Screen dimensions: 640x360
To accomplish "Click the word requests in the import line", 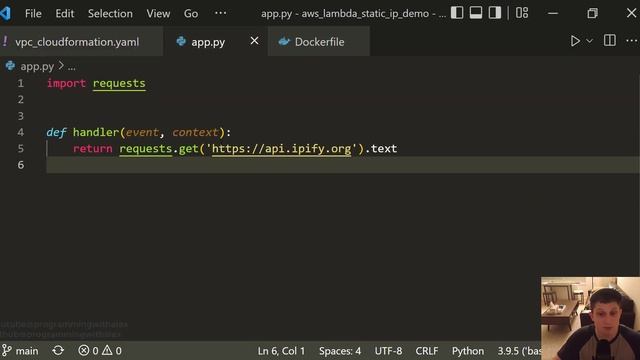I will 119,83.
